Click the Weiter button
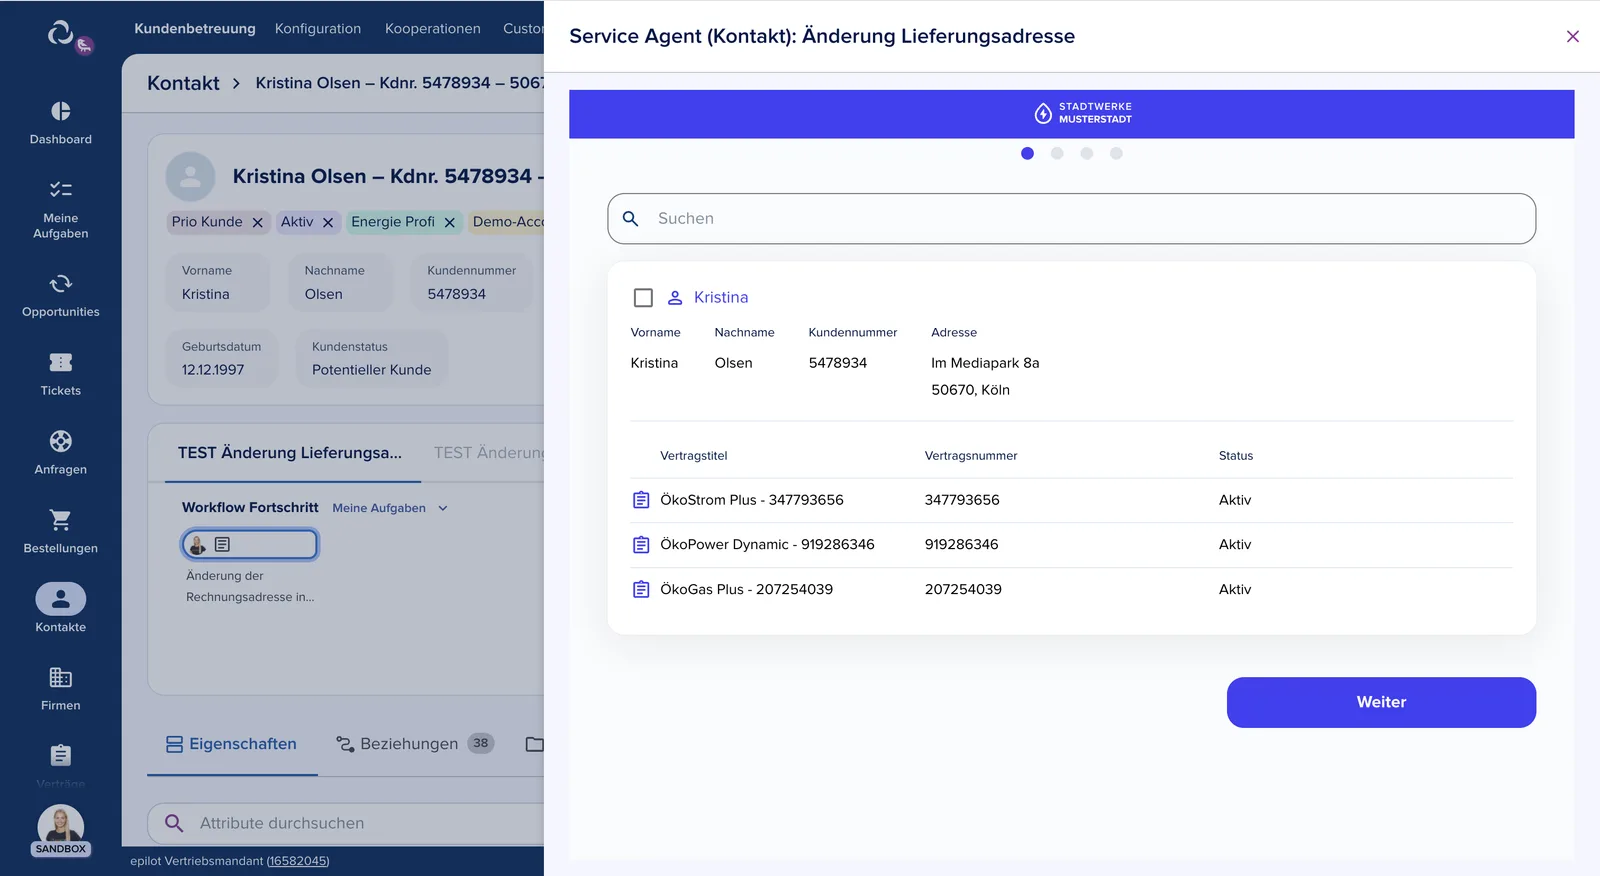Viewport: 1600px width, 876px height. click(1381, 702)
